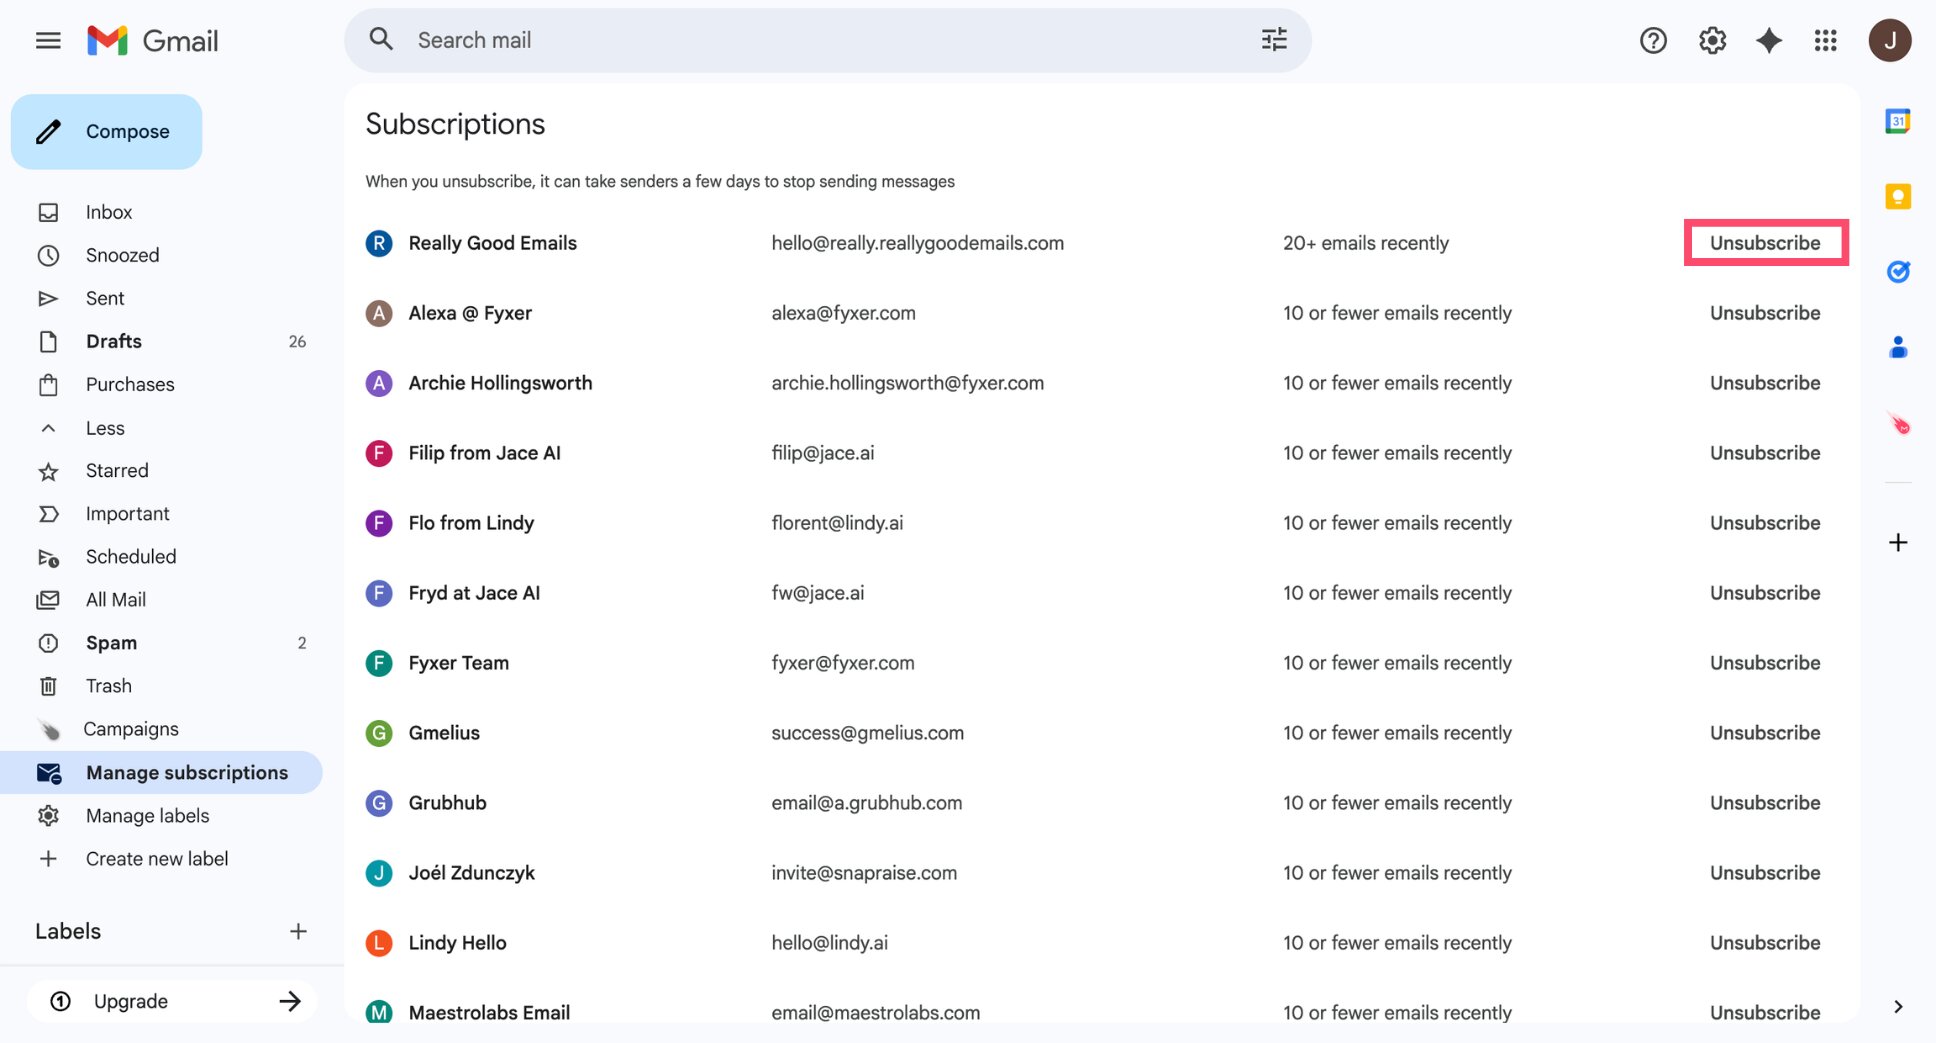This screenshot has width=1941, height=1043.
Task: Click Create new label
Action: 163,858
